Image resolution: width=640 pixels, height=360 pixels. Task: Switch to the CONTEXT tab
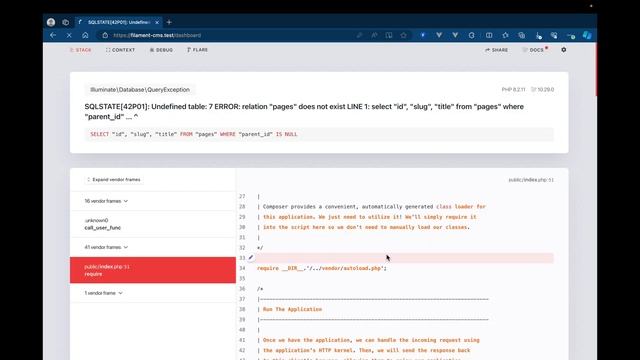tap(120, 50)
